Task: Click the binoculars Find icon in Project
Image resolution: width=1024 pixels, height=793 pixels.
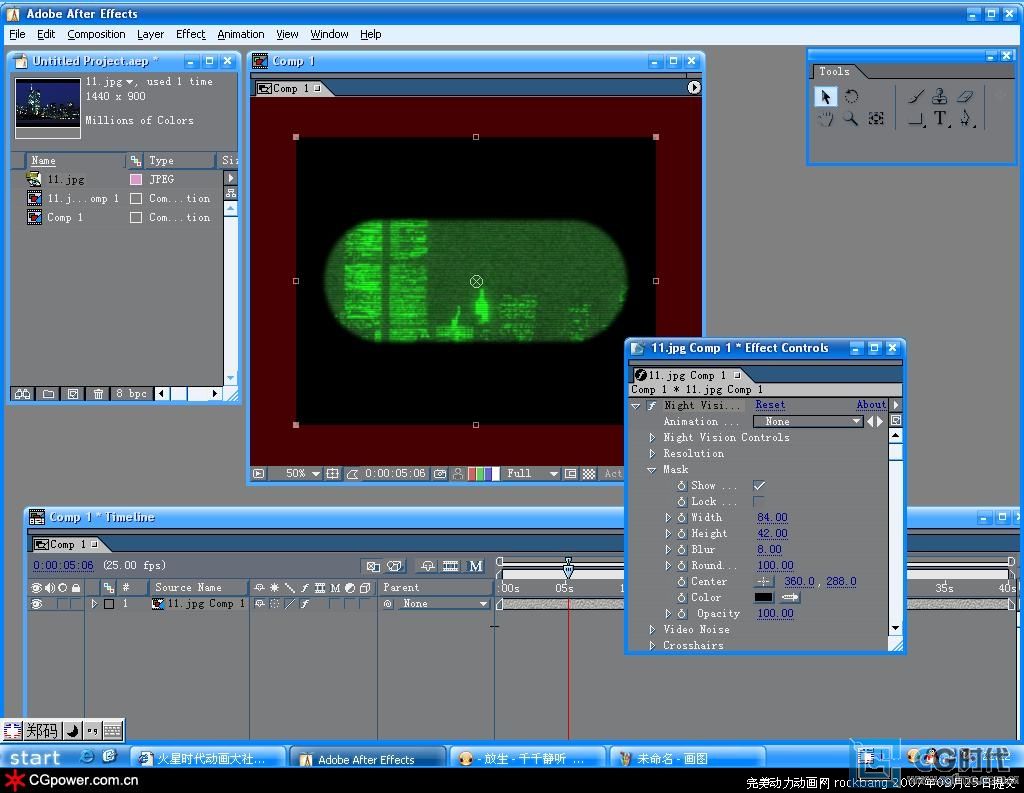Action: tap(23, 394)
